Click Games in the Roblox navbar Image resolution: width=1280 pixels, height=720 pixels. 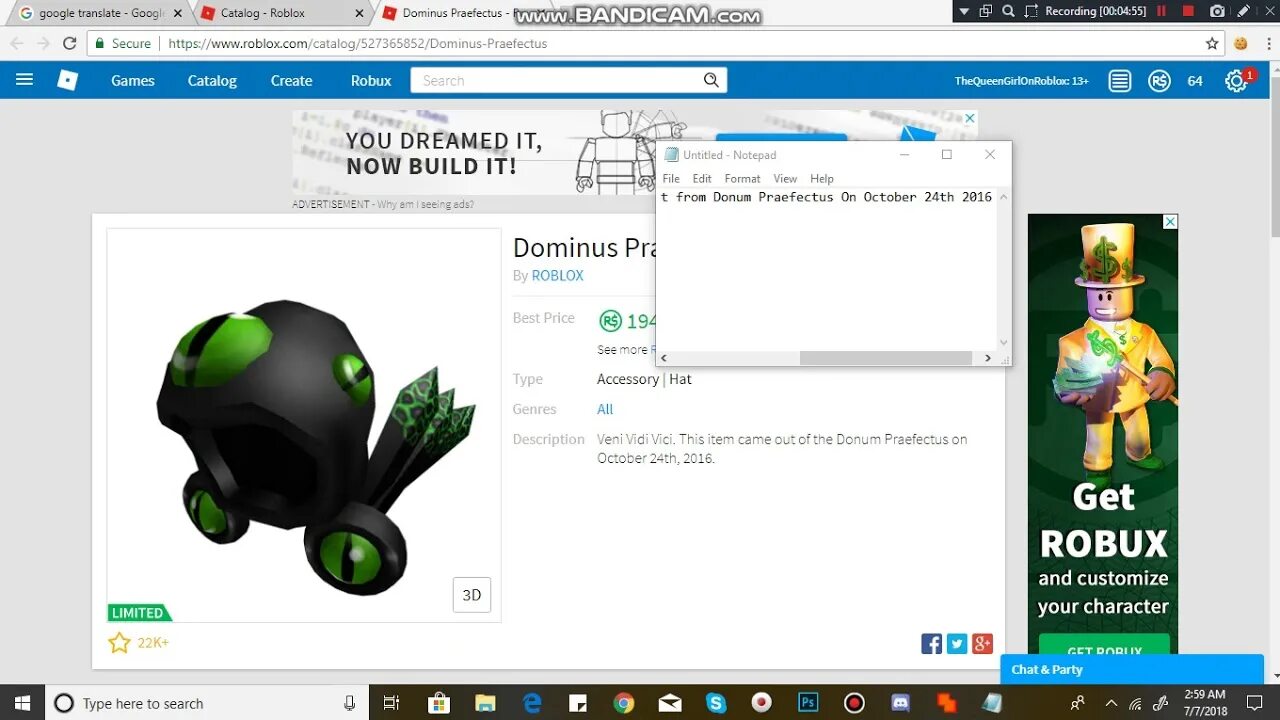point(133,81)
